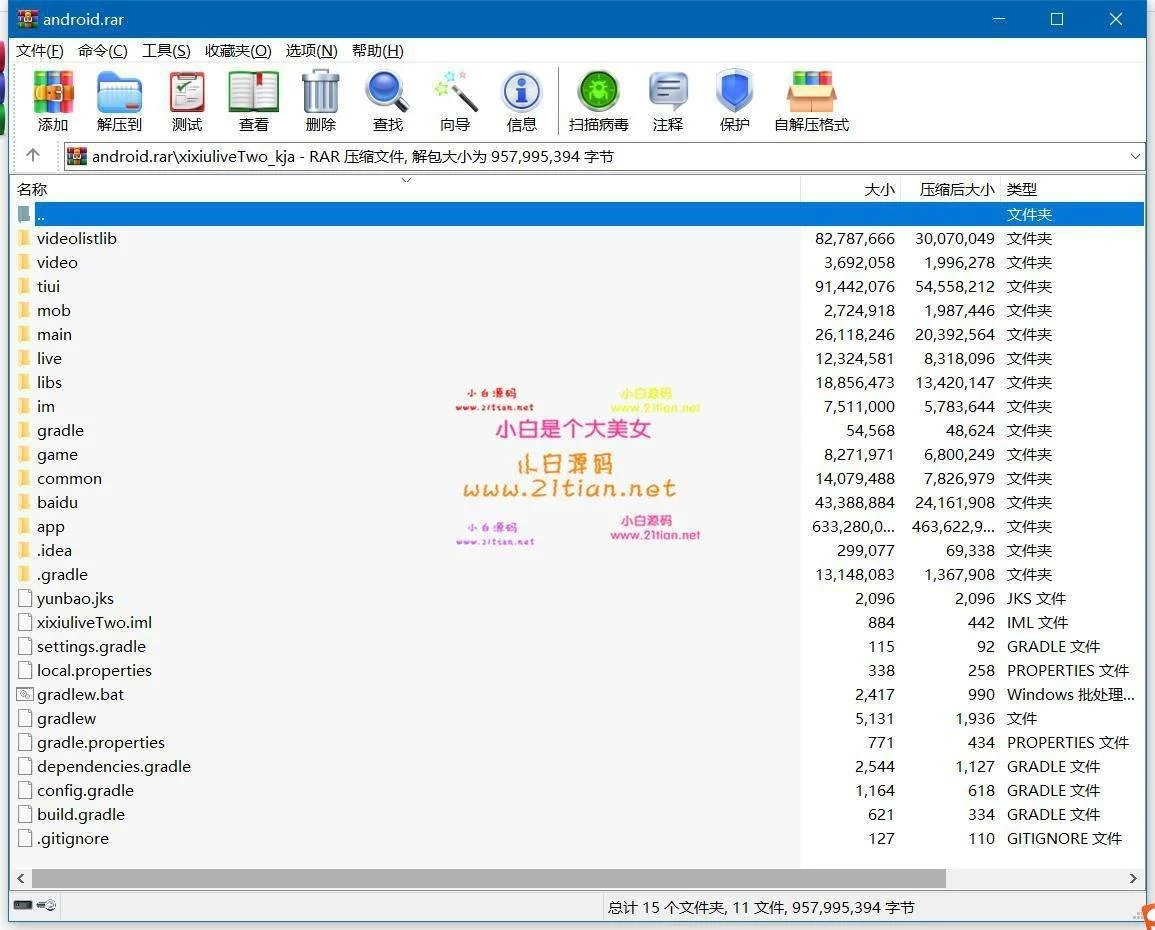Click the 添加 (Add) toolbar icon
This screenshot has height=930, width=1155.
pyautogui.click(x=53, y=93)
